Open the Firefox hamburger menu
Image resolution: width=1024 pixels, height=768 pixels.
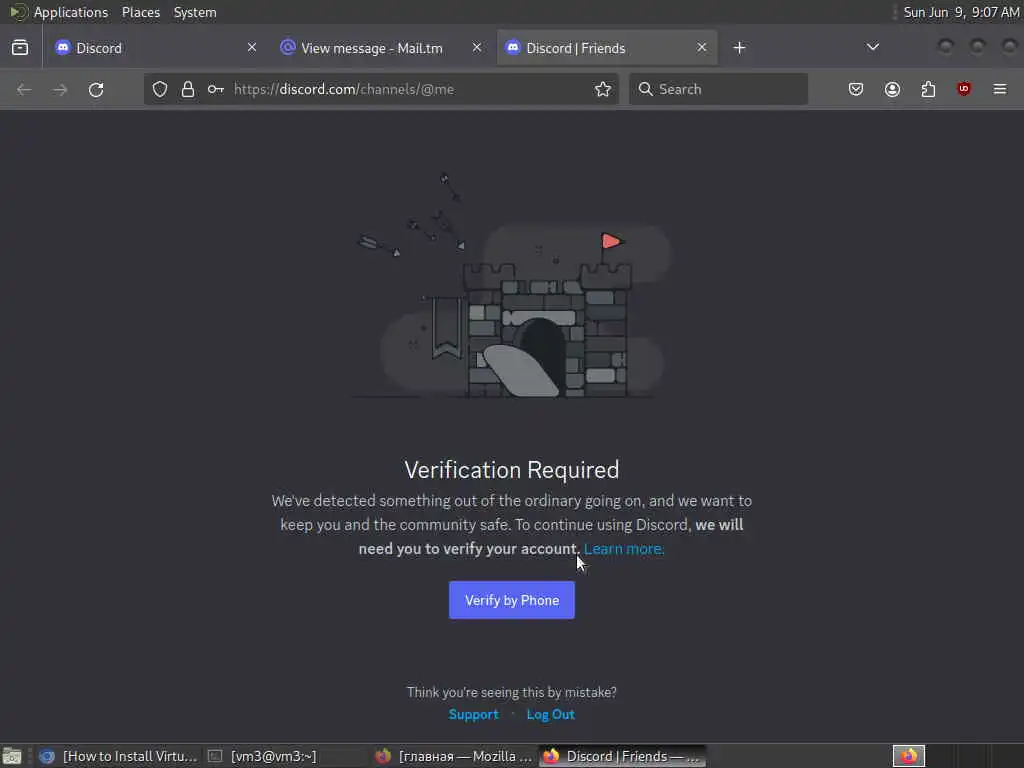pos(1000,89)
